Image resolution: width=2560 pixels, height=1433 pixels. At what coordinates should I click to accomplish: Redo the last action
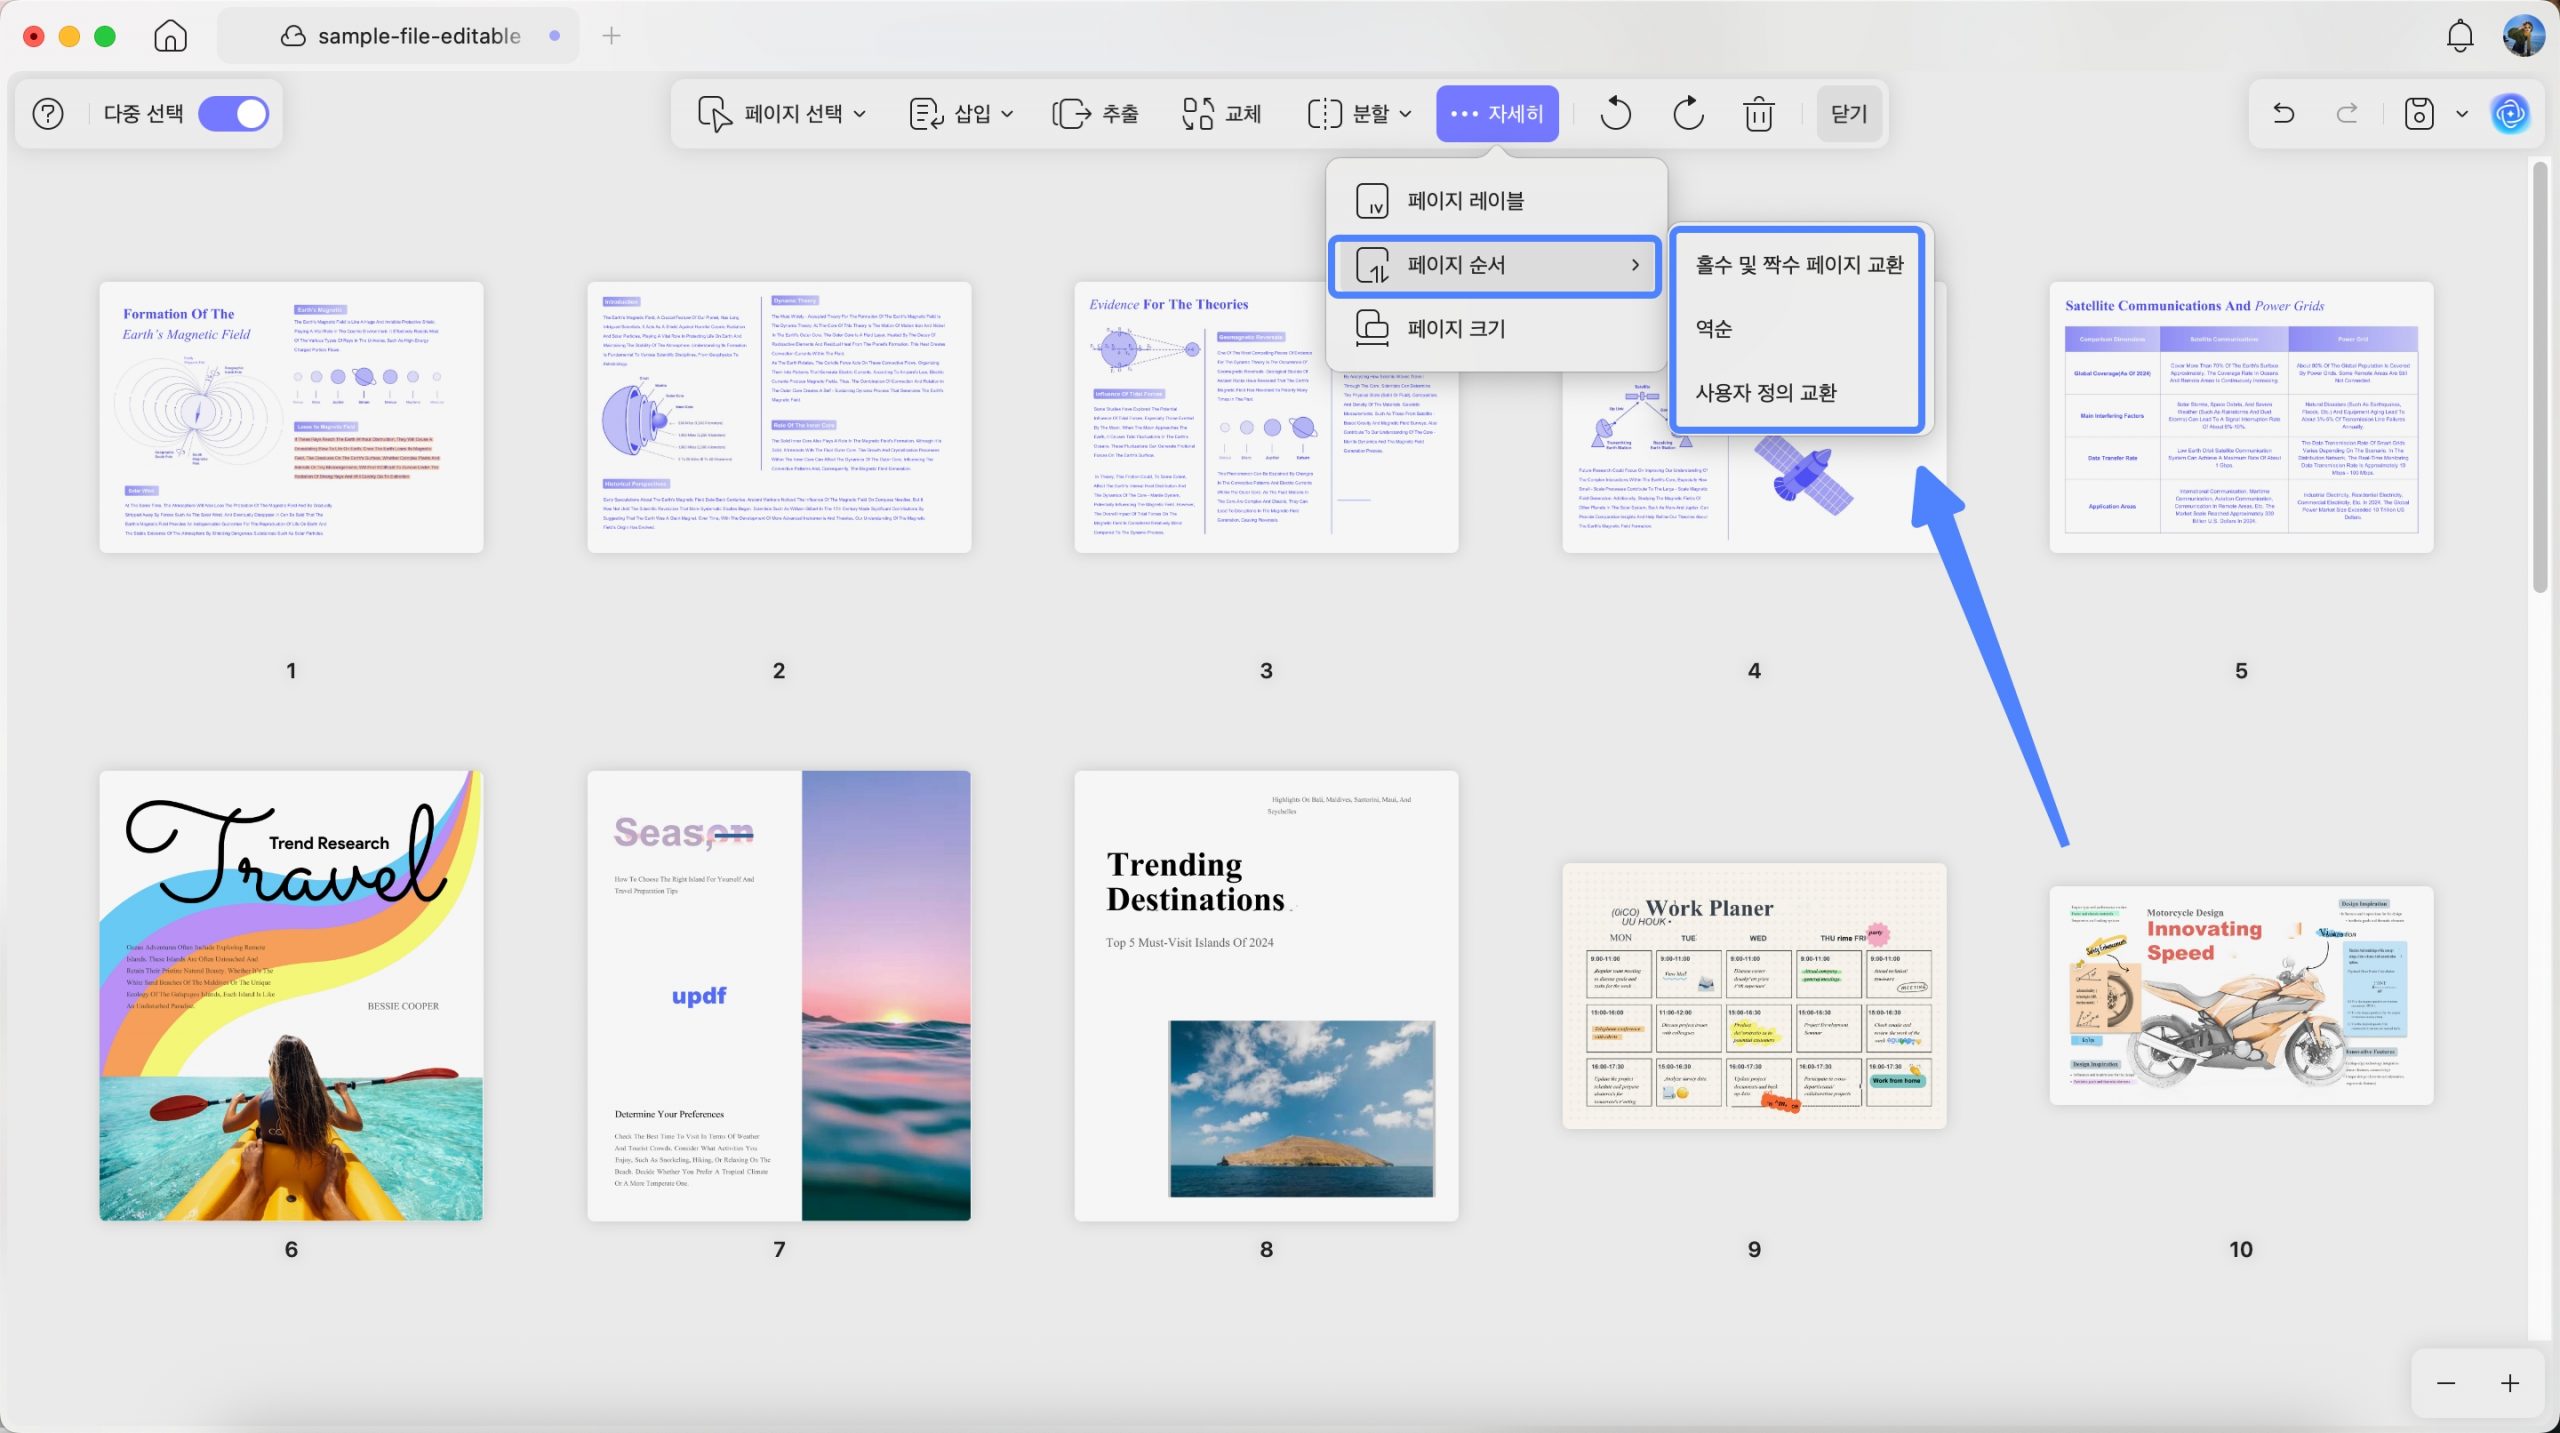tap(2347, 114)
